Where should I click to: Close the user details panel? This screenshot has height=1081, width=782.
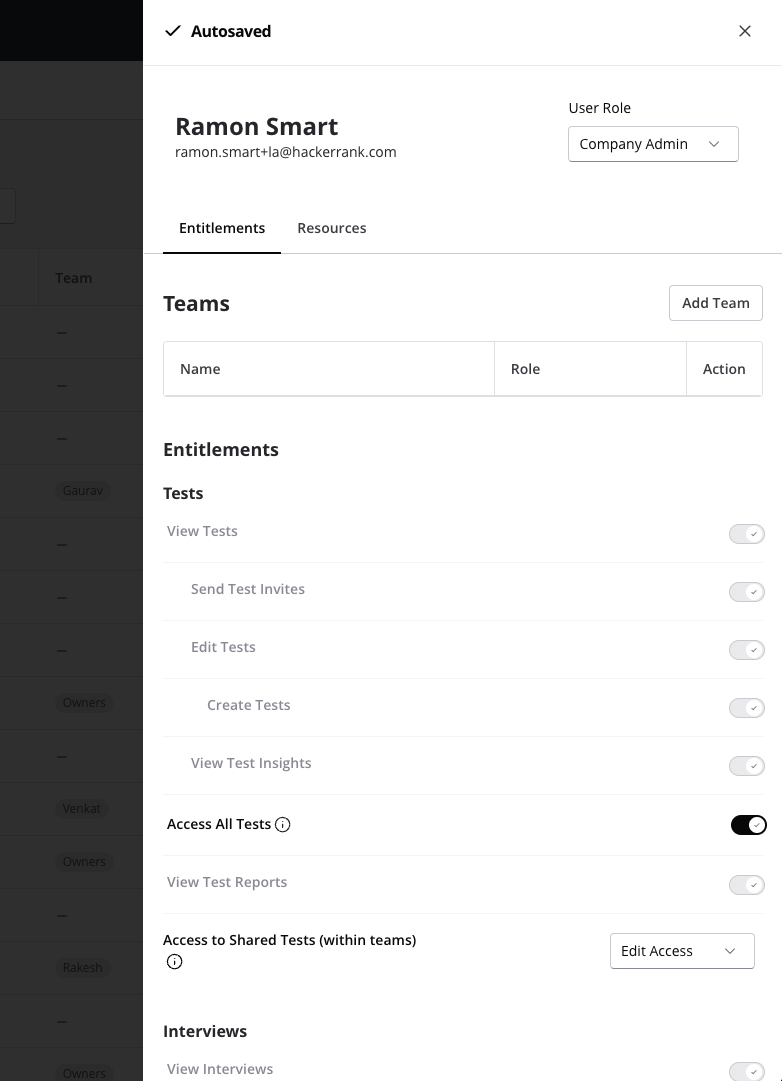click(x=745, y=31)
